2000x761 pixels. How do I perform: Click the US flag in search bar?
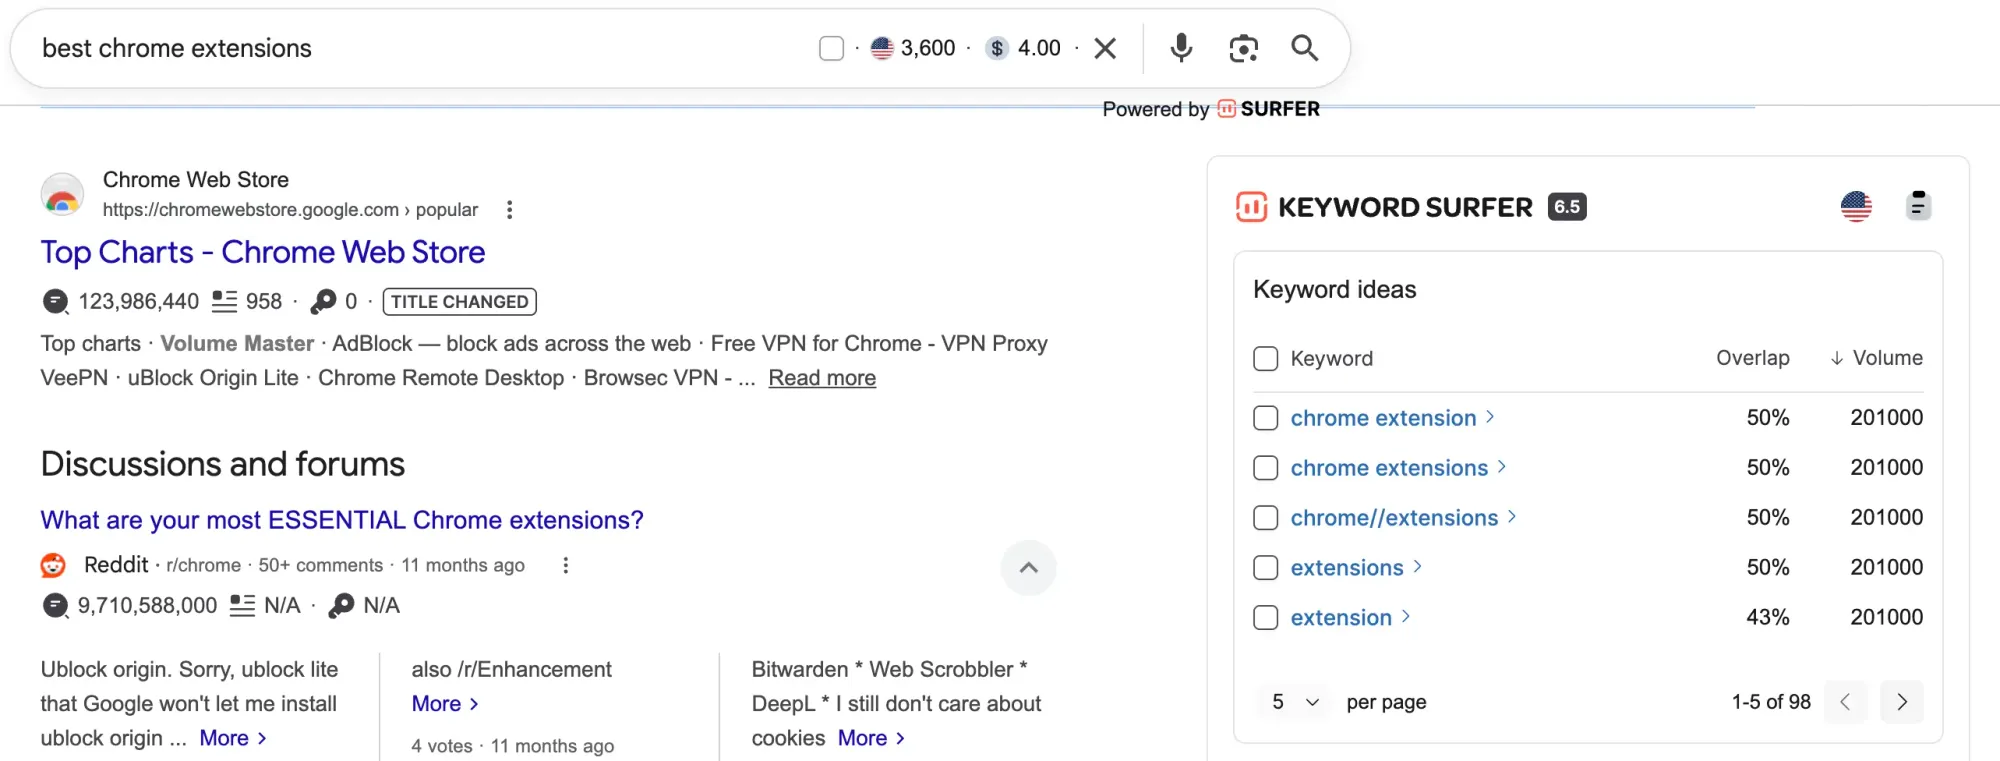point(881,48)
